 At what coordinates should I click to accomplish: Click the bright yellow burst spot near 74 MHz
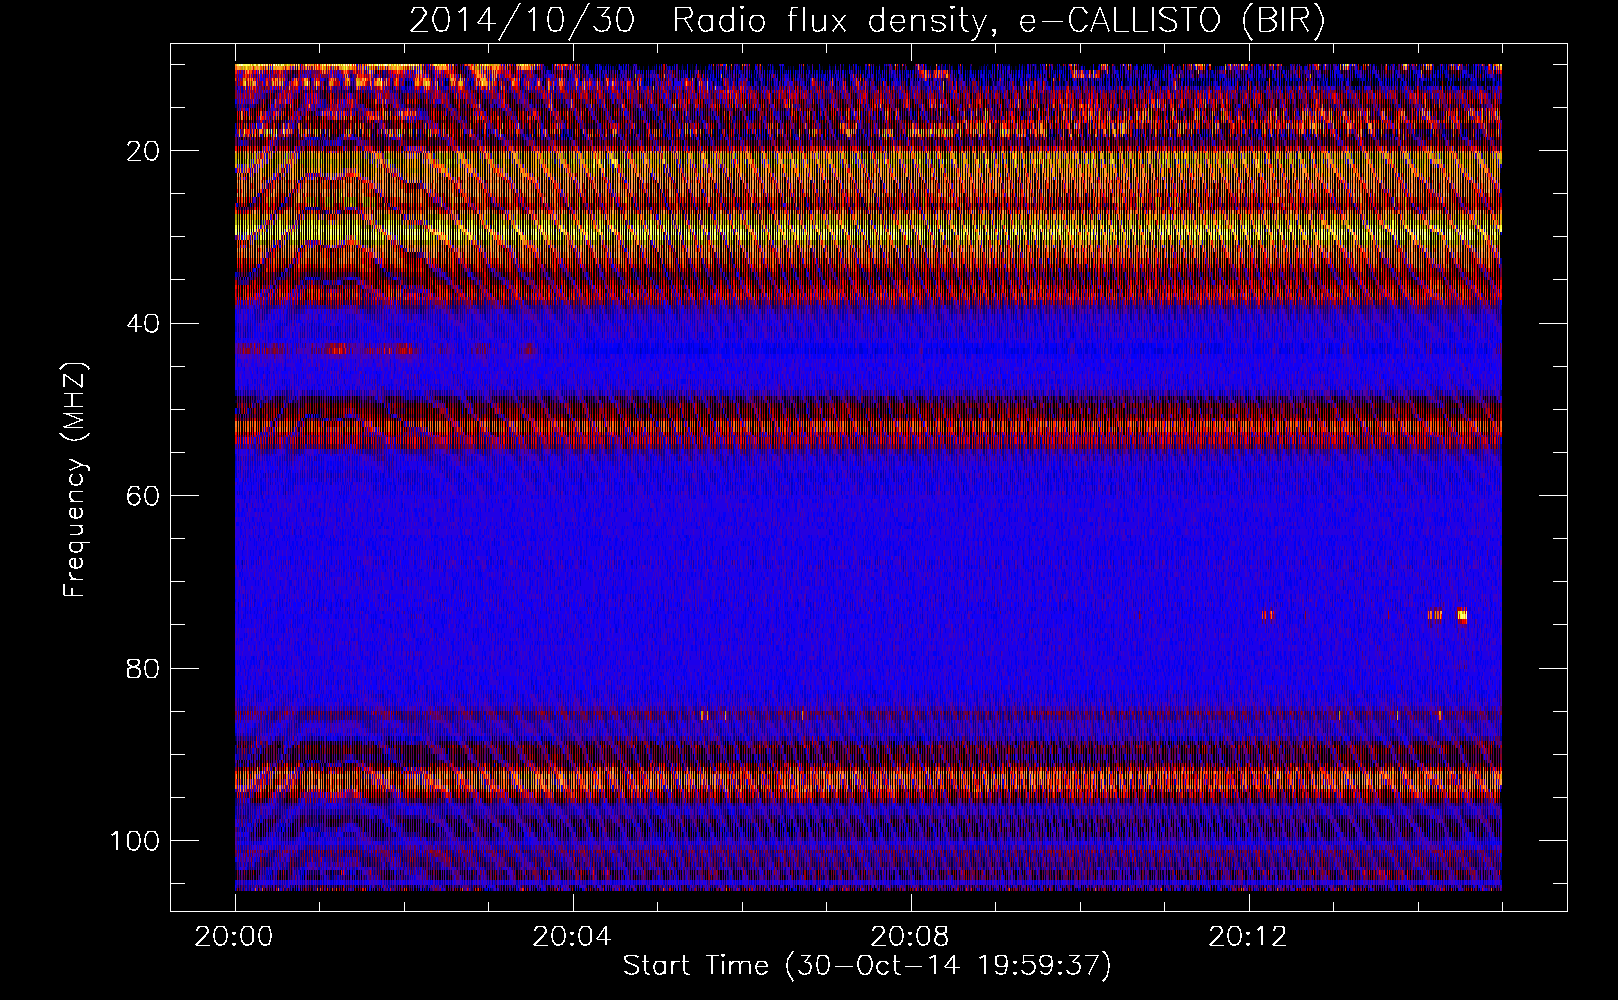(1462, 616)
